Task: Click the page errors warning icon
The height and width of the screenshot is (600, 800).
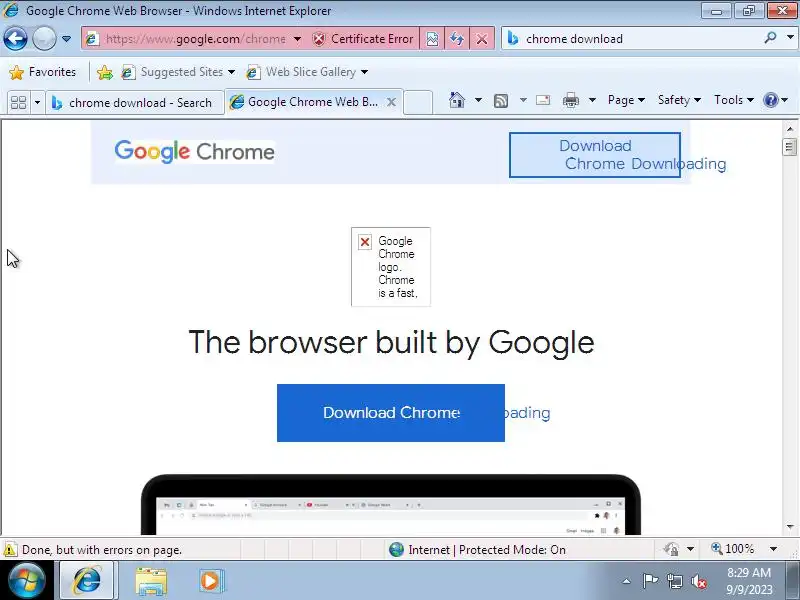Action: 10,549
